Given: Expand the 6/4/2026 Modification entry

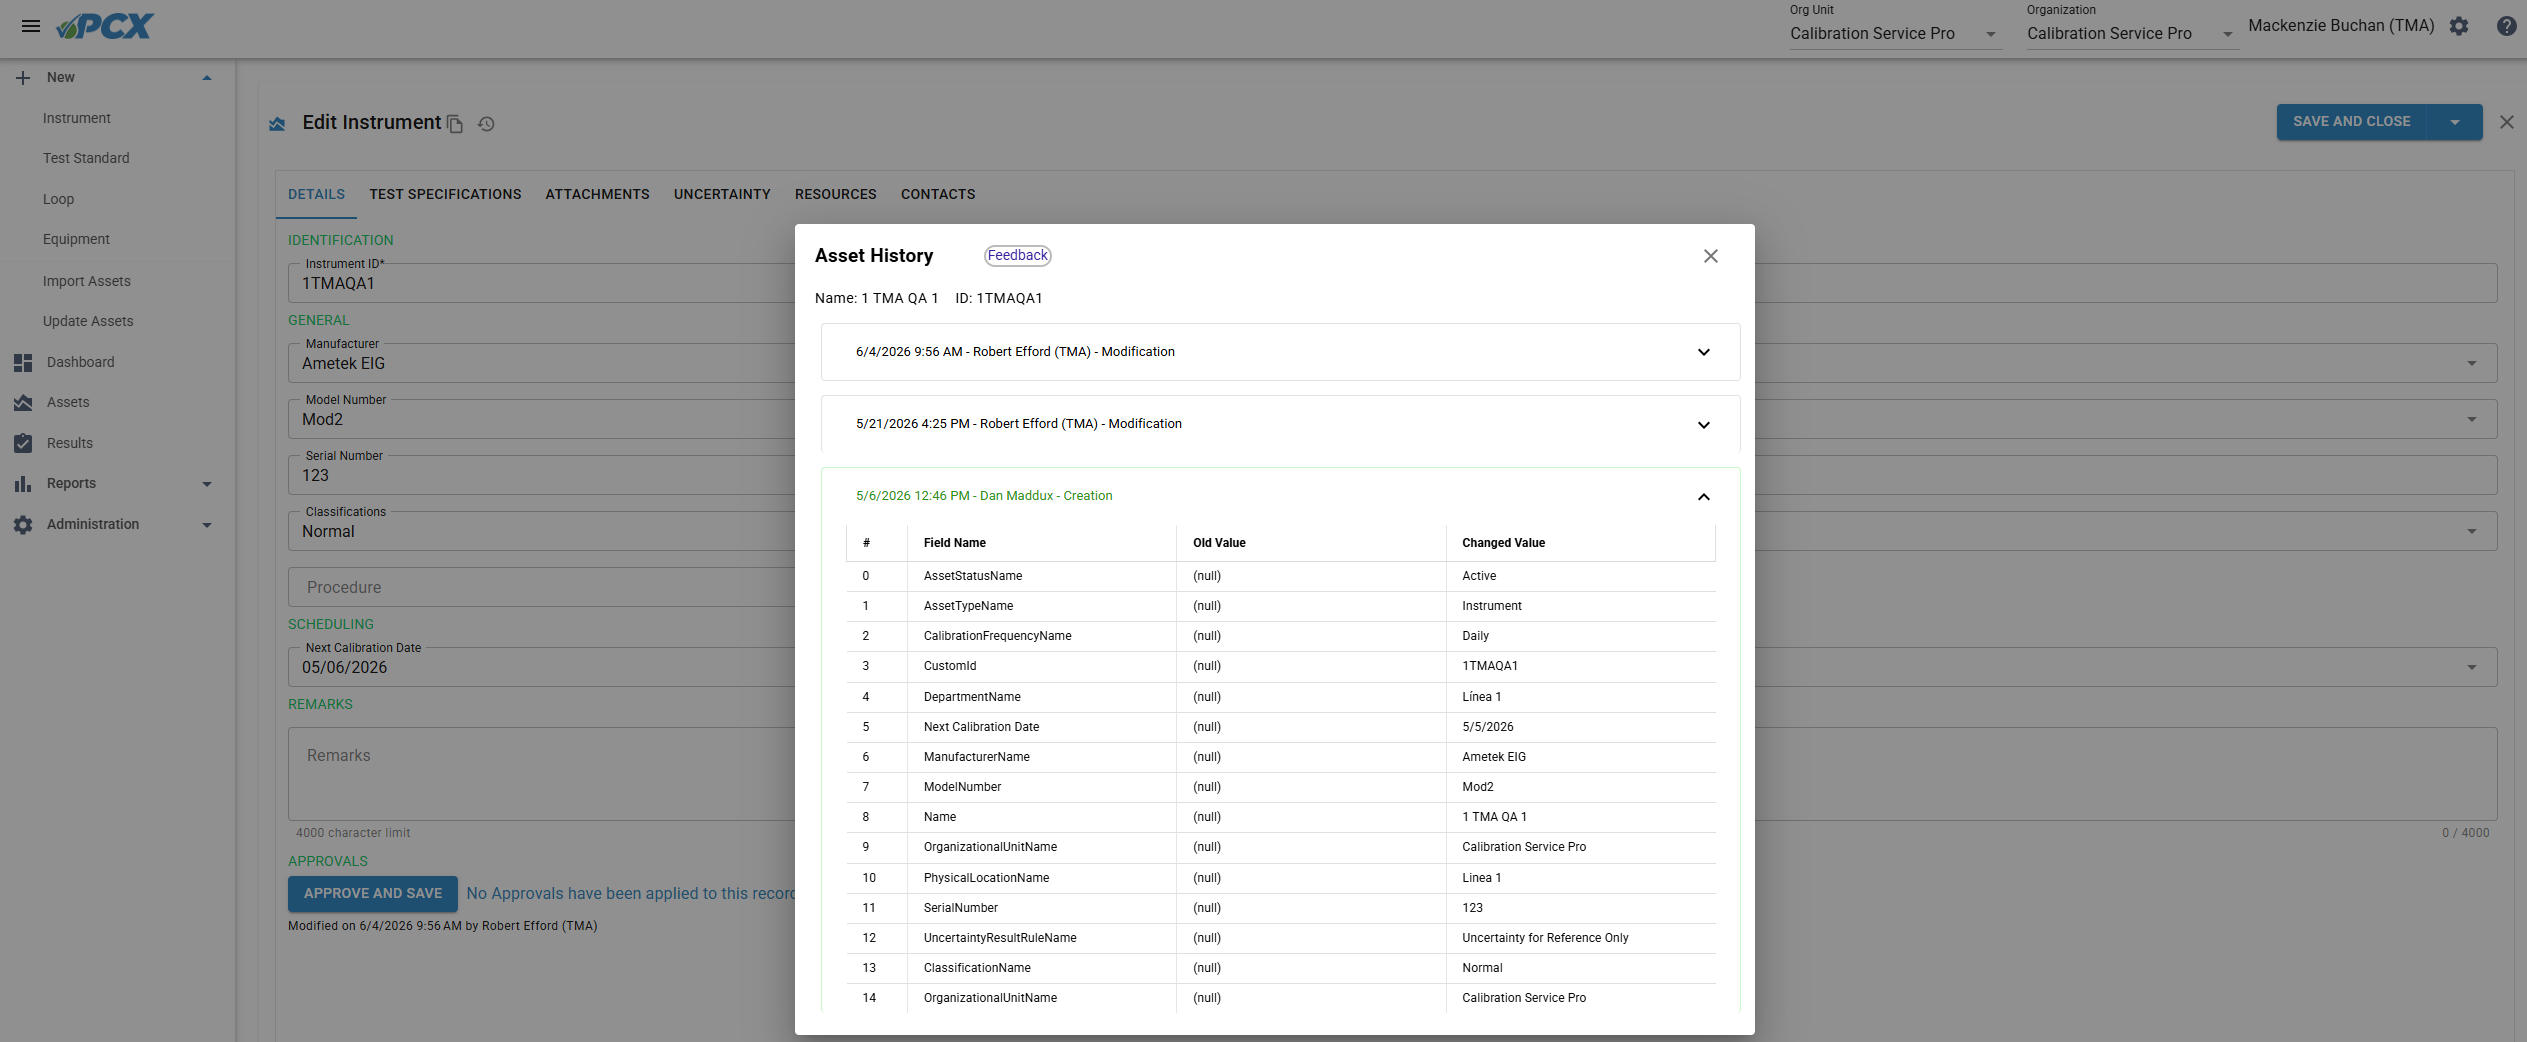Looking at the screenshot, I should [1280, 352].
